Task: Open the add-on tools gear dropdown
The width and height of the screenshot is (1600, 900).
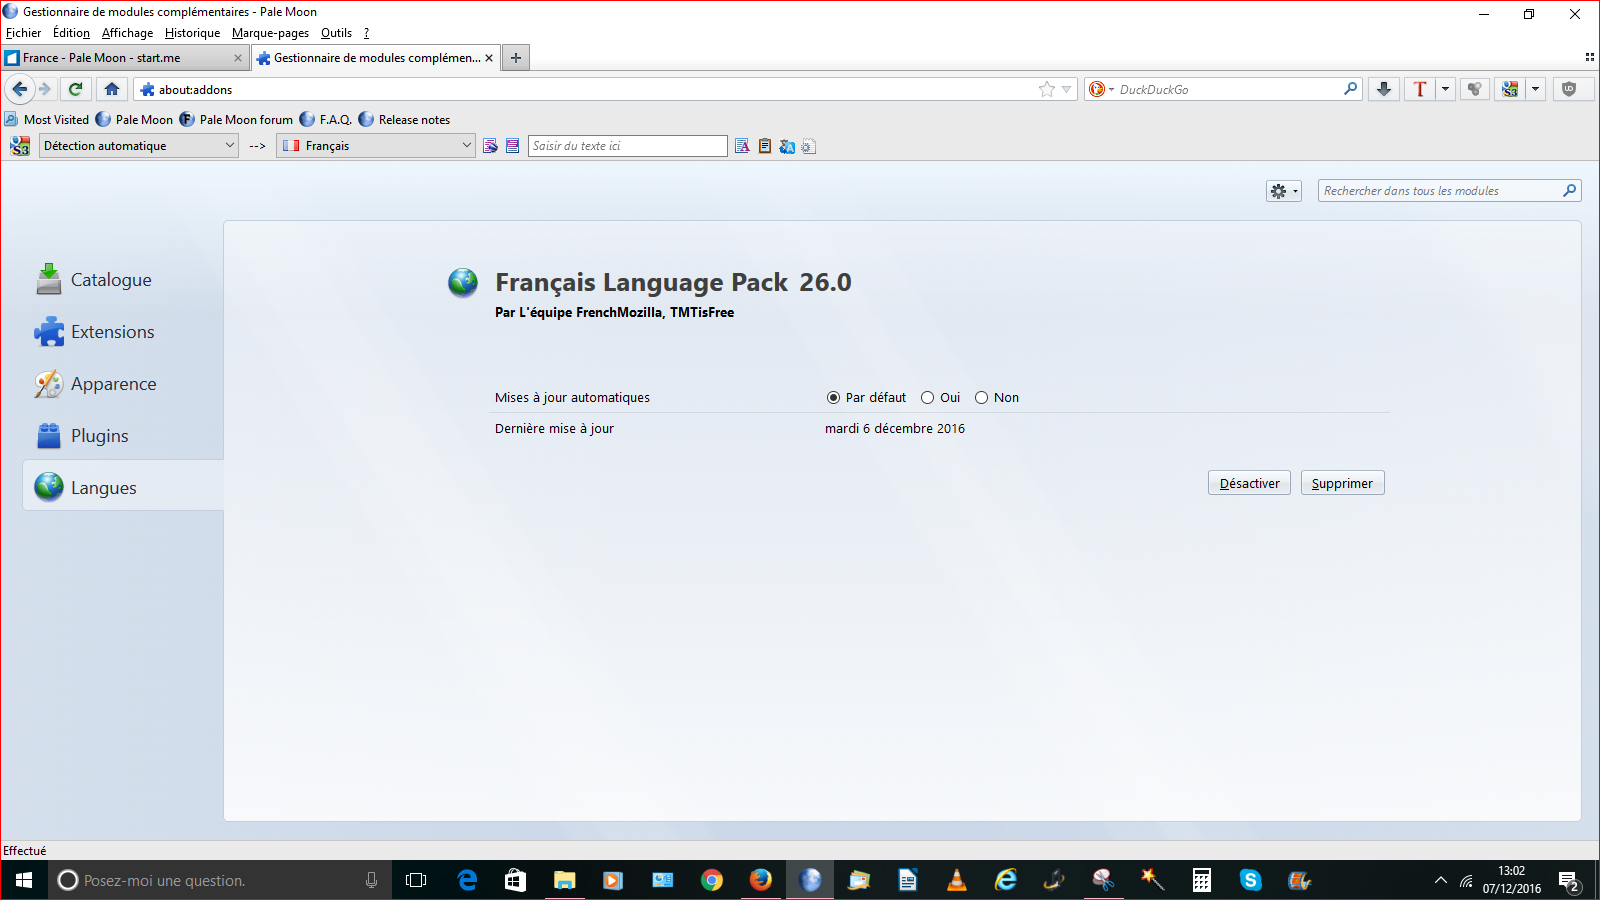Action: (1284, 191)
